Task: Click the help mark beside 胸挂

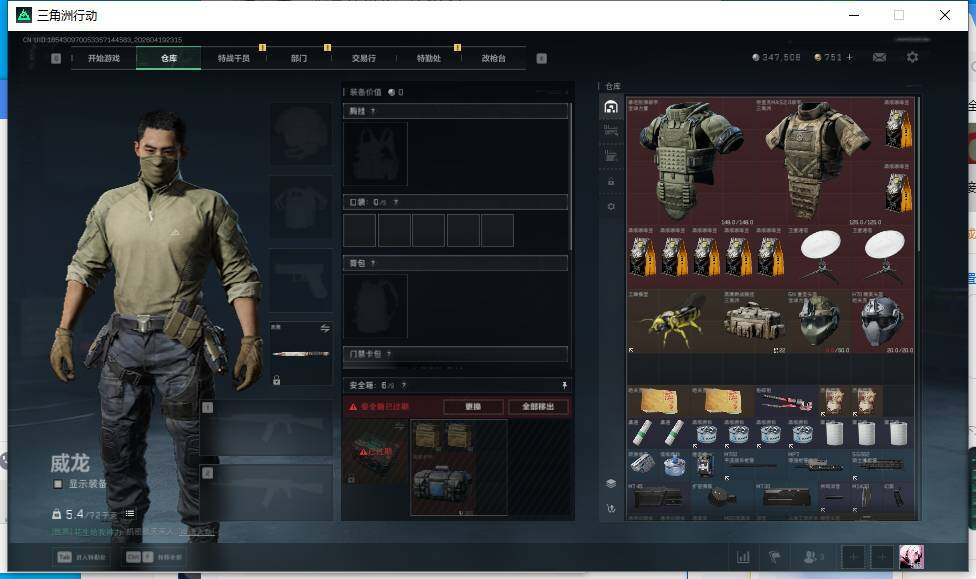Action: (373, 111)
